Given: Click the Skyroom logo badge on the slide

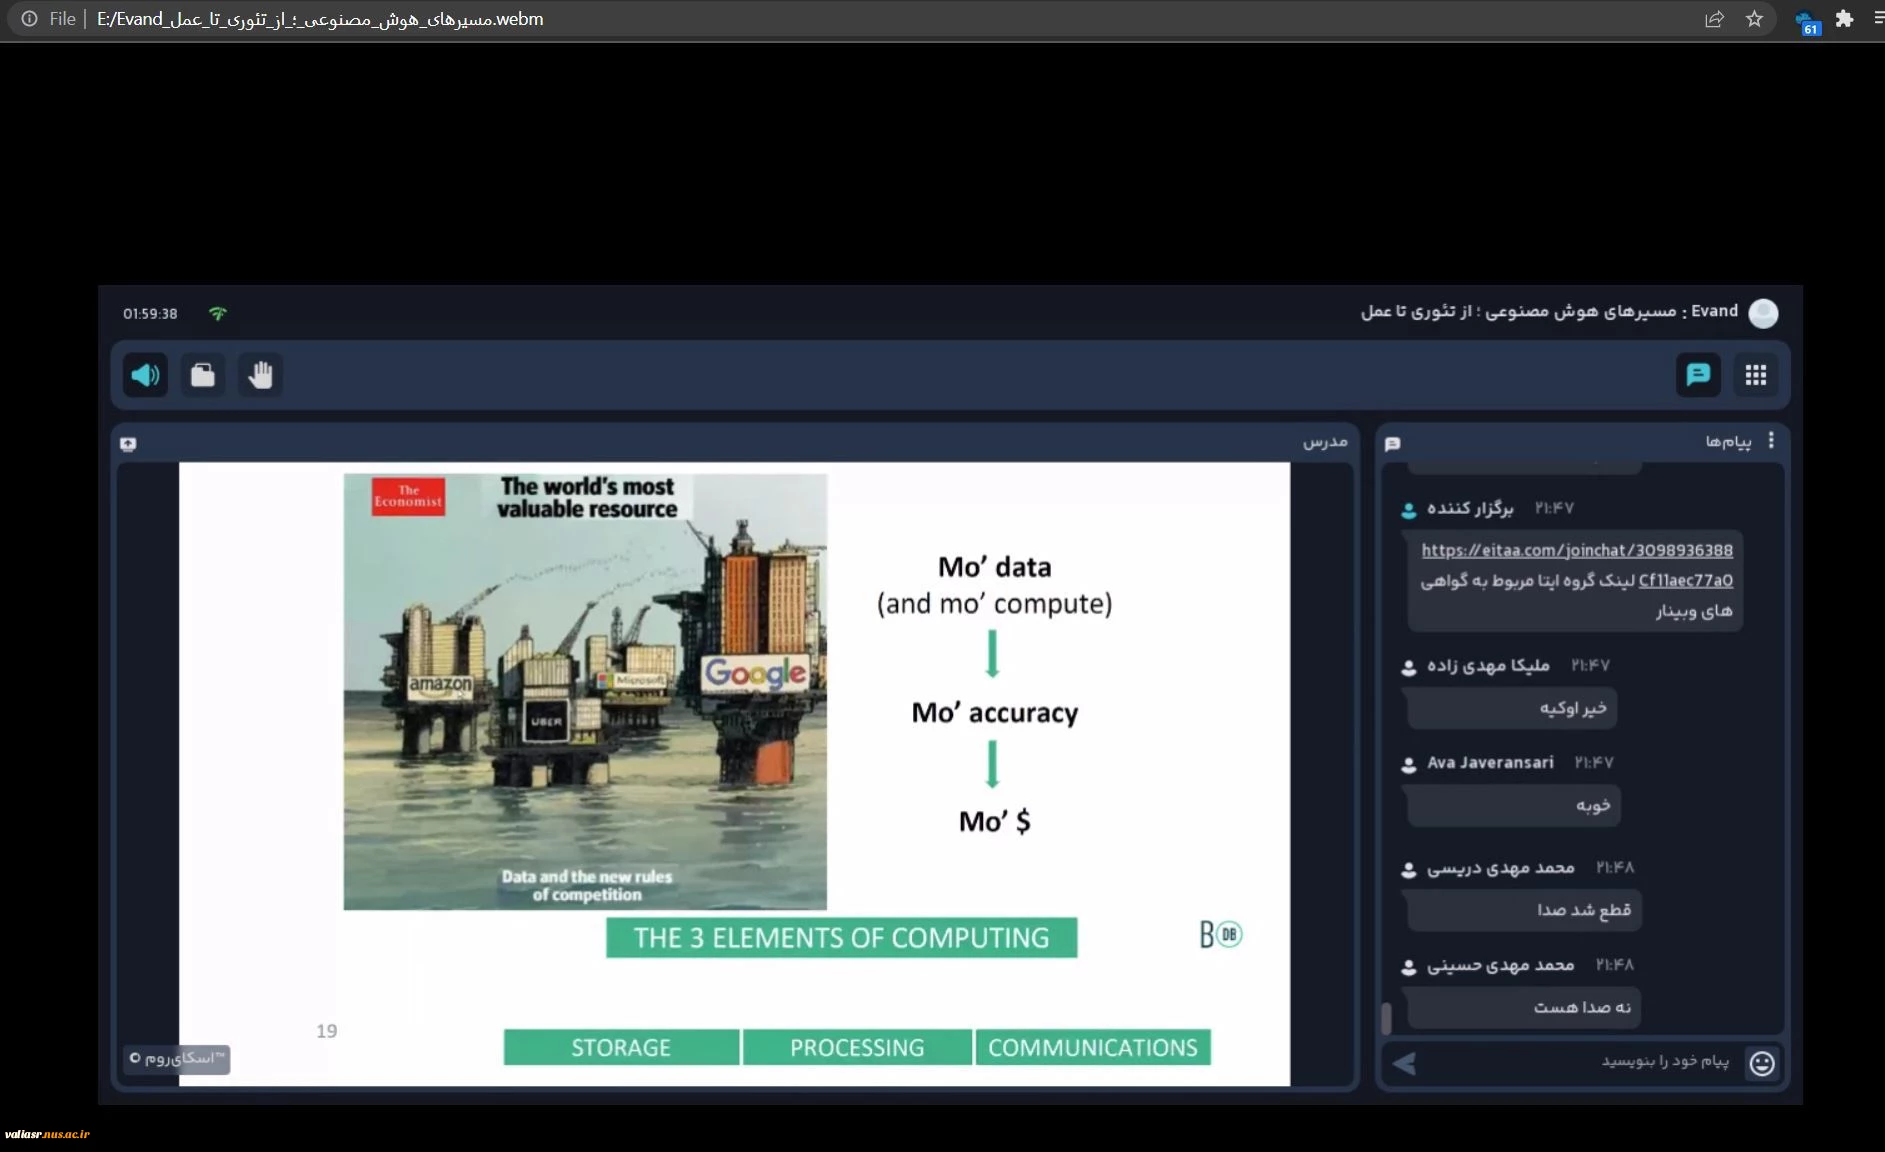Looking at the screenshot, I should click(x=178, y=1059).
